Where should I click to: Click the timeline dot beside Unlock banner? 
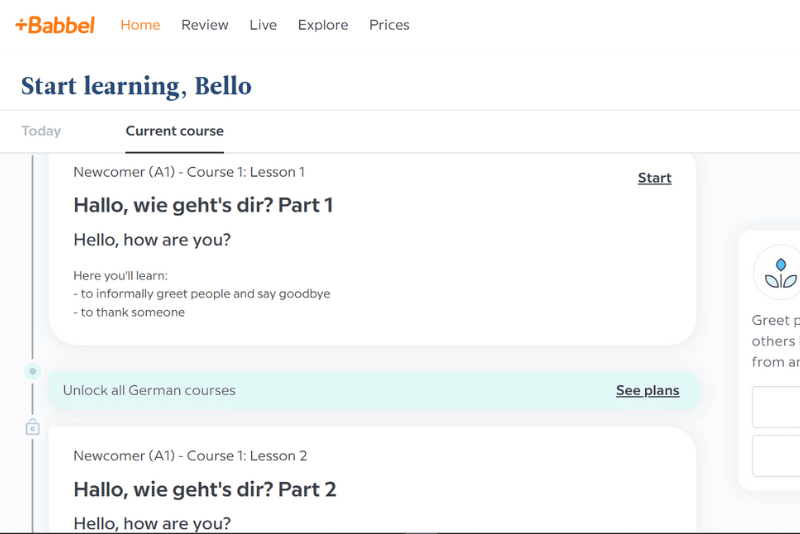coord(32,371)
